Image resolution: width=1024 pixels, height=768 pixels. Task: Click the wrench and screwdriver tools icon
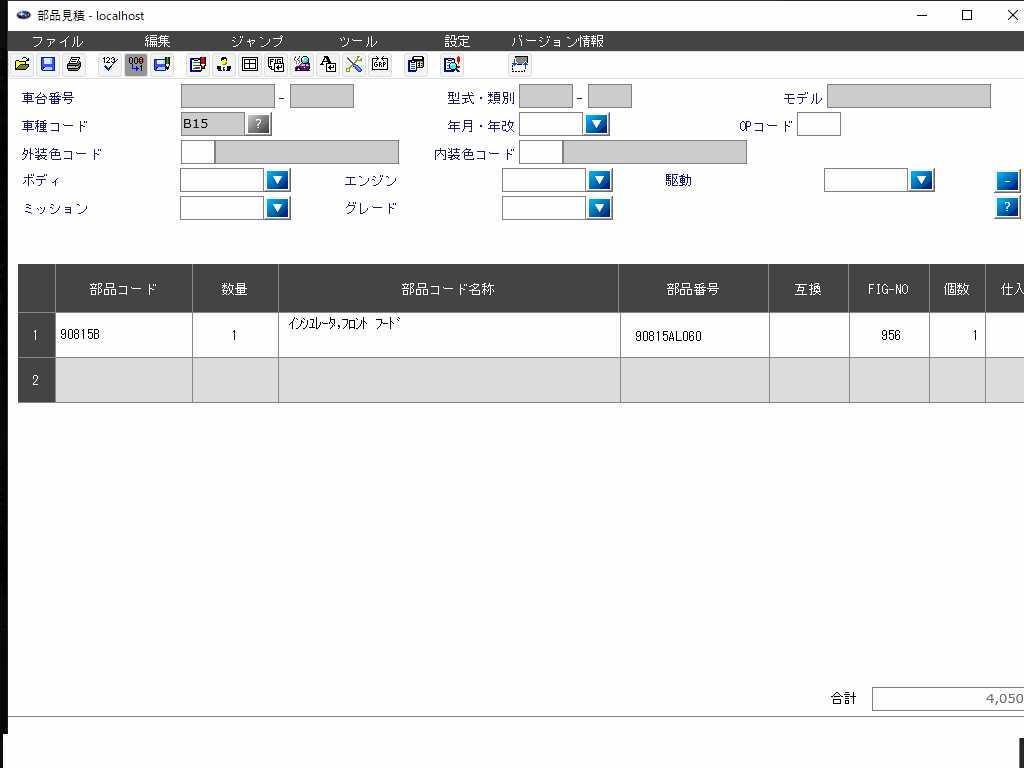pos(354,65)
